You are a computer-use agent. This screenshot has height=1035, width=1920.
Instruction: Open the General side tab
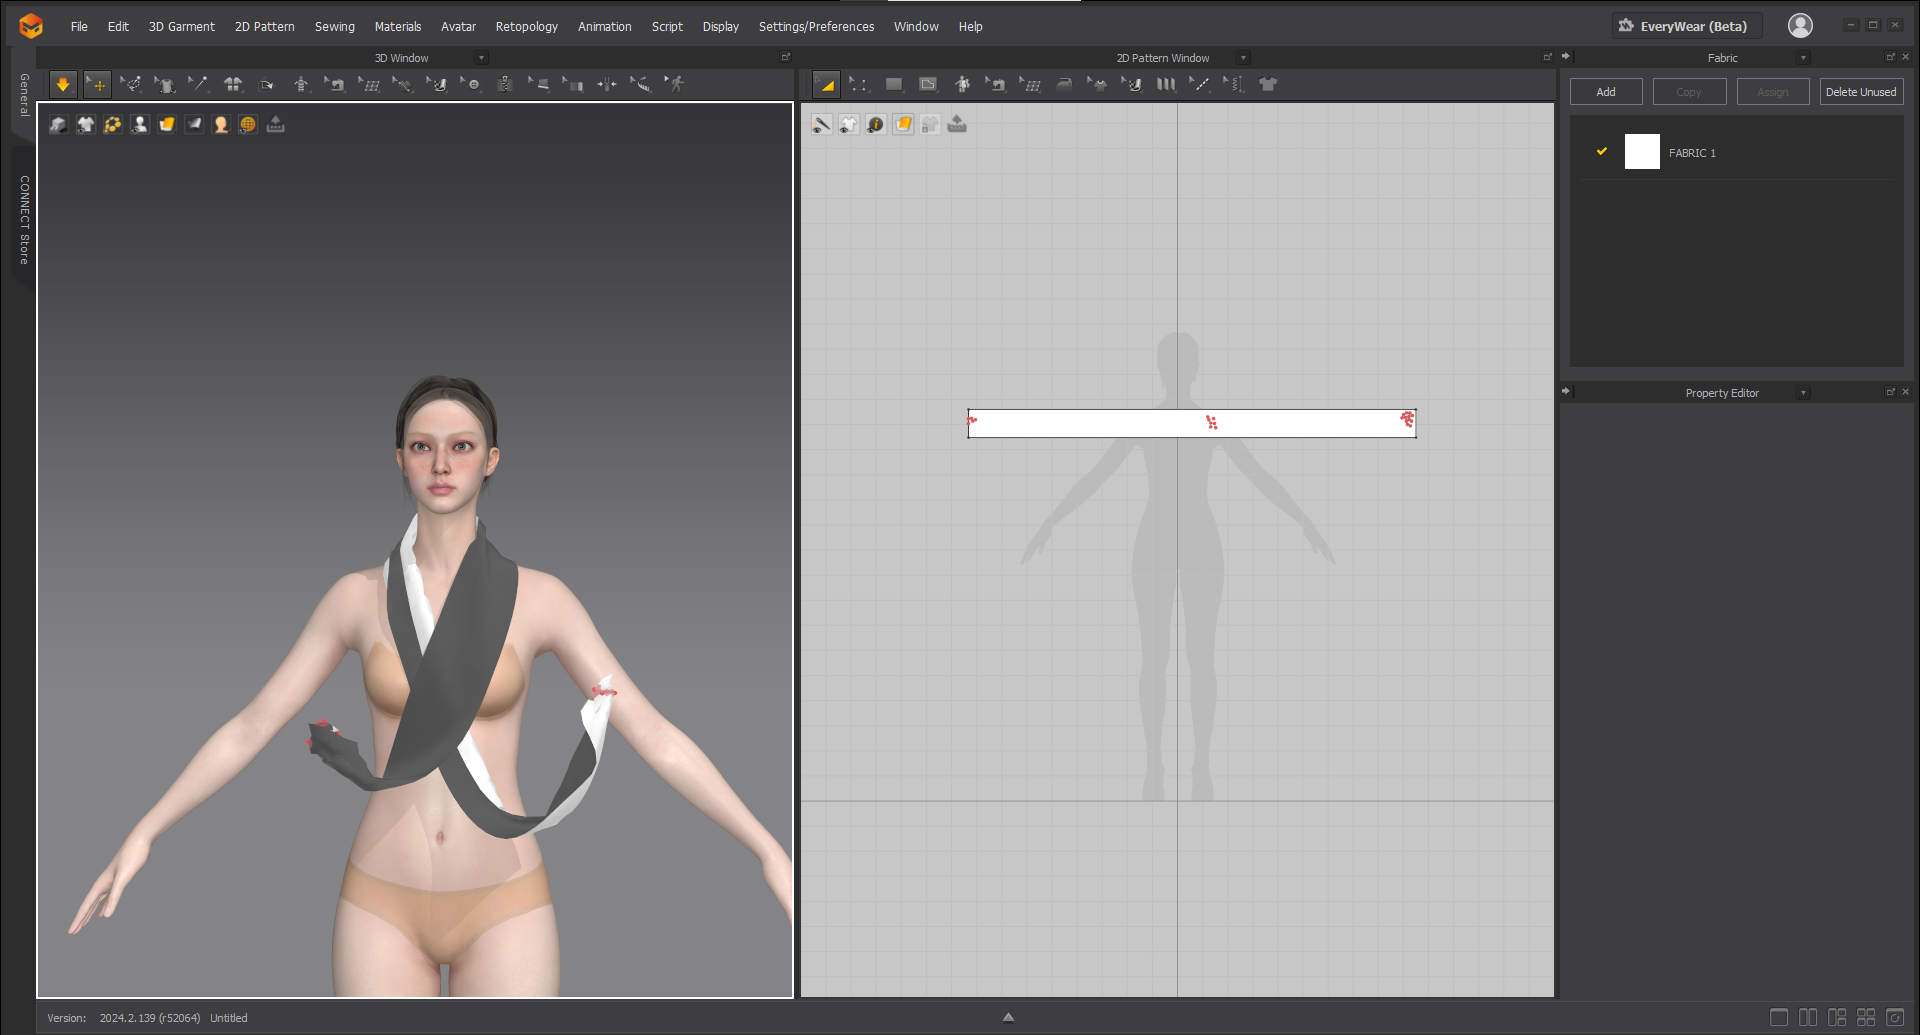click(x=24, y=95)
